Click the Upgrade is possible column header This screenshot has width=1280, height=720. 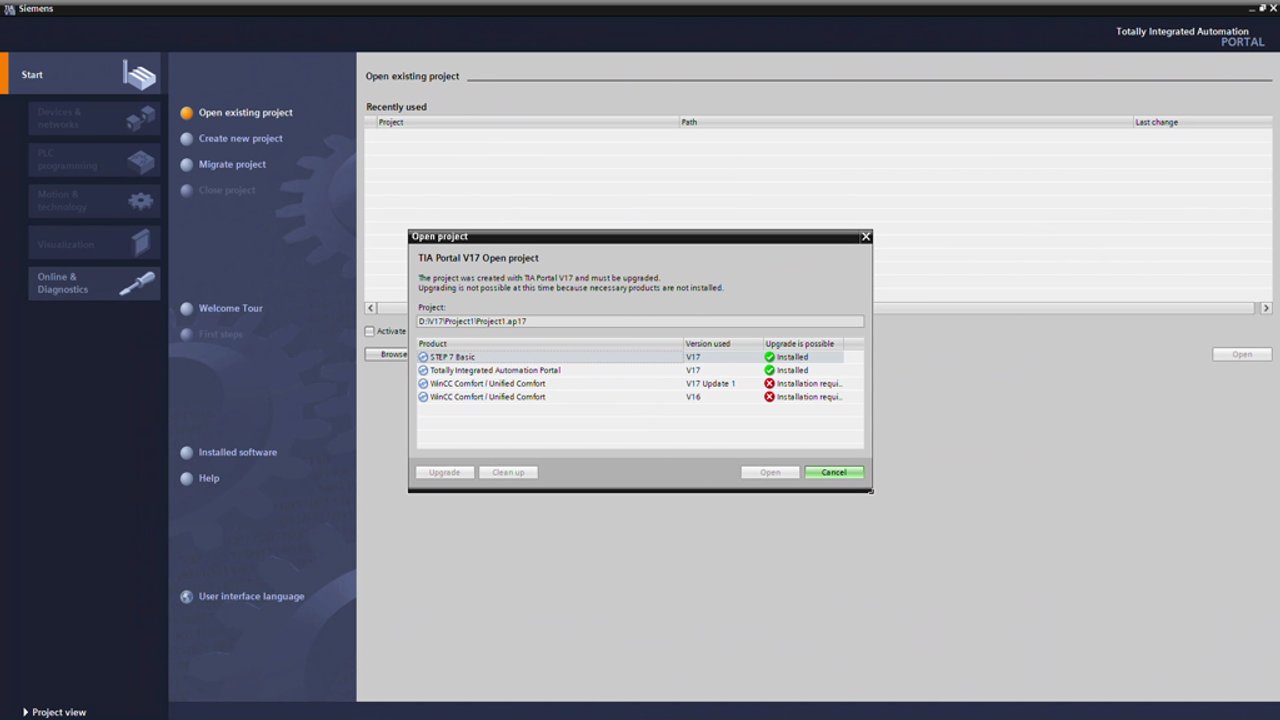803,344
